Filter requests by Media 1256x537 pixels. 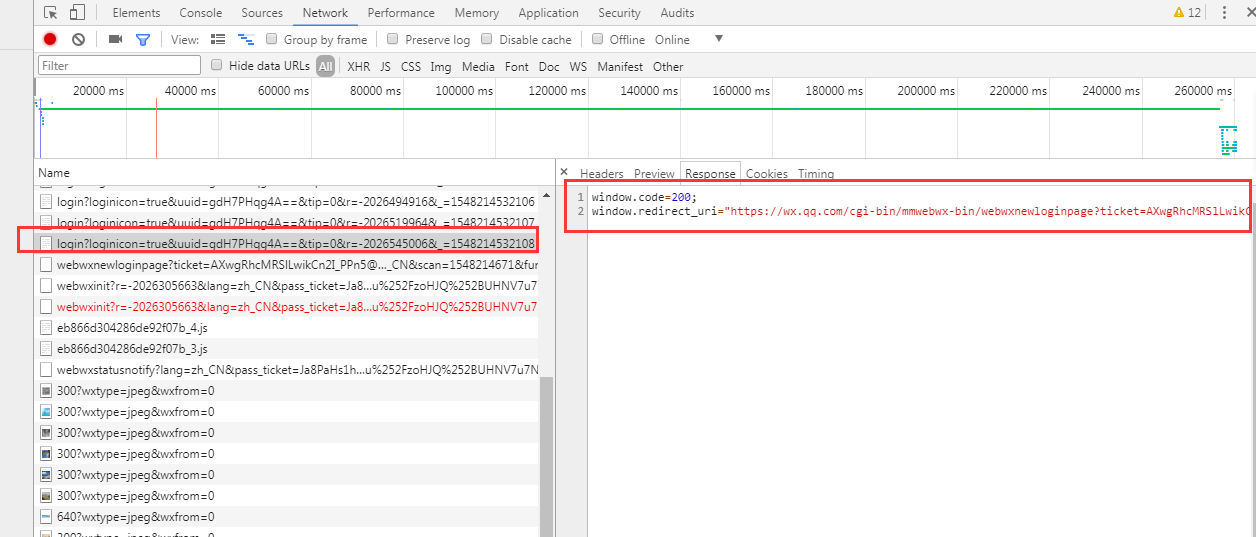478,66
